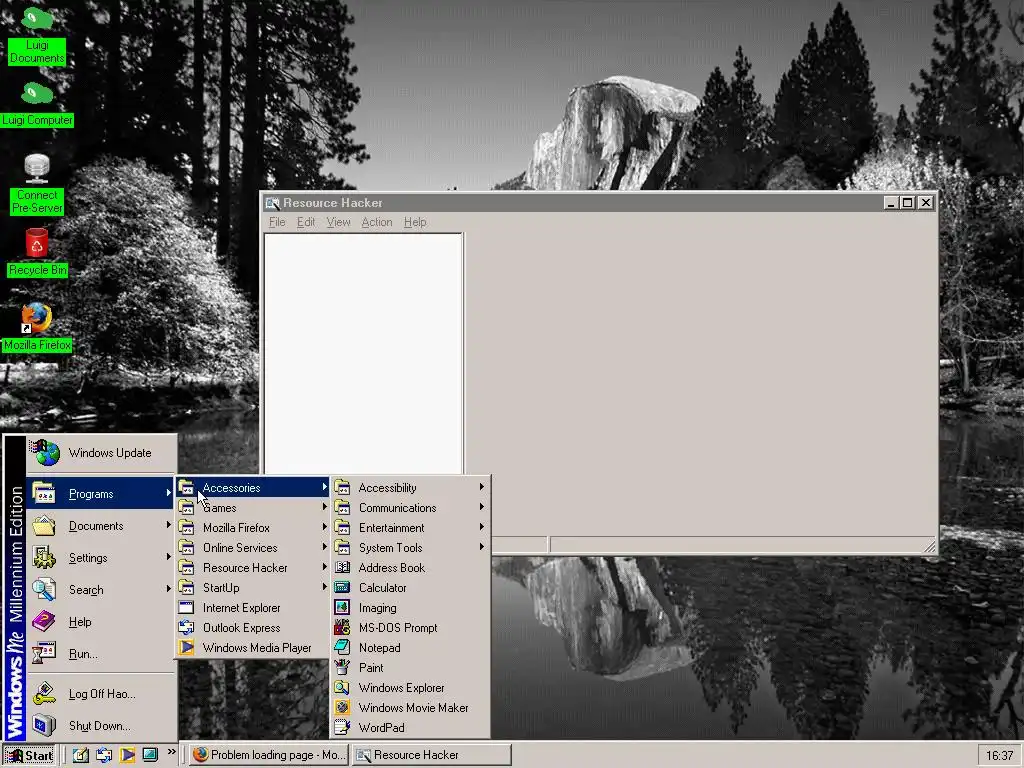Viewport: 1024px width, 768px height.
Task: Click the Start button
Action: point(30,756)
